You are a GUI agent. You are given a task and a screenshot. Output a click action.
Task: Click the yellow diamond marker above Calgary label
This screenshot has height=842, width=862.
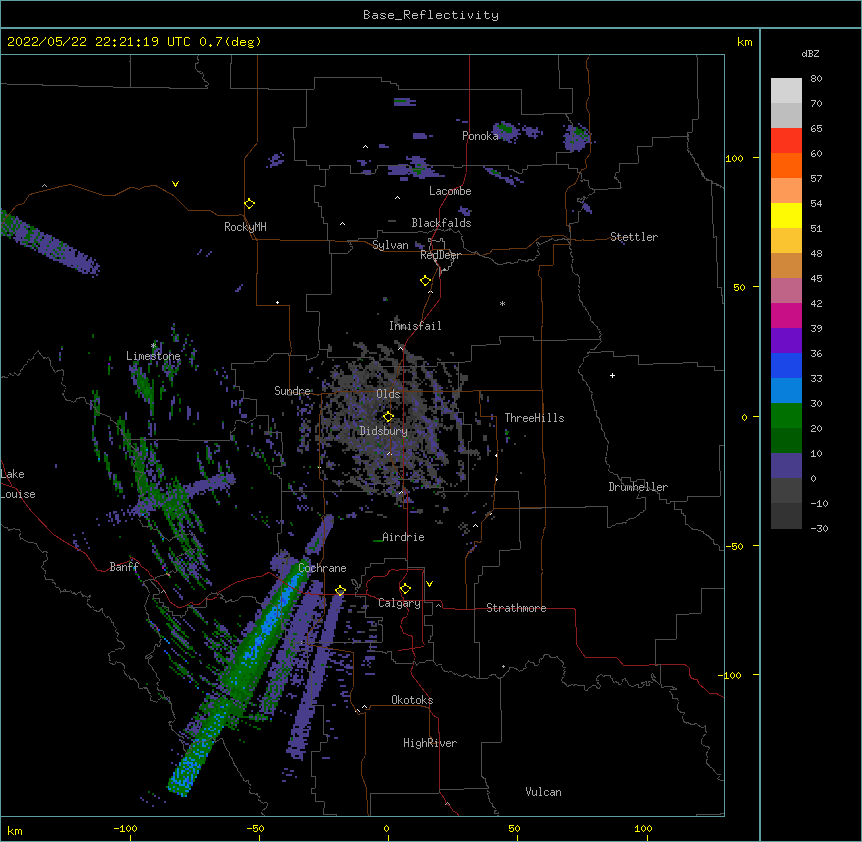tap(405, 589)
